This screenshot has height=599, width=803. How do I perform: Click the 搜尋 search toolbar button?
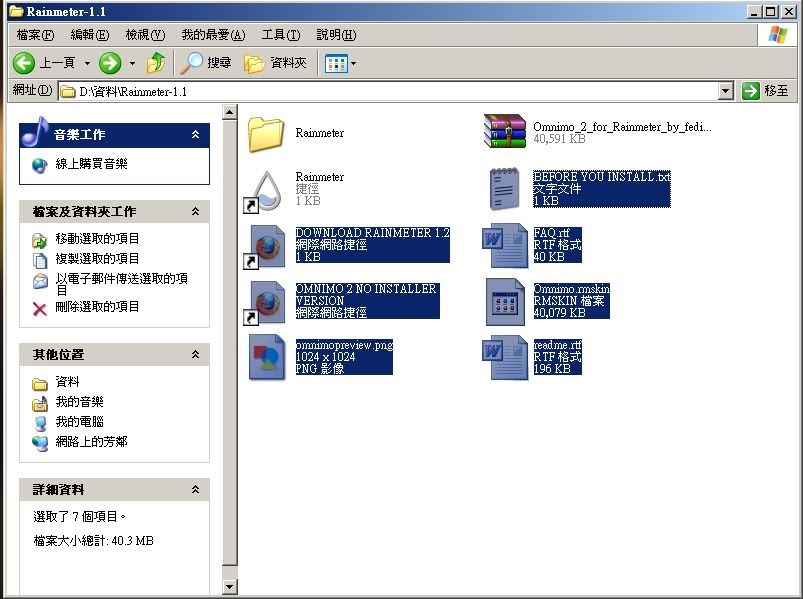[206, 63]
